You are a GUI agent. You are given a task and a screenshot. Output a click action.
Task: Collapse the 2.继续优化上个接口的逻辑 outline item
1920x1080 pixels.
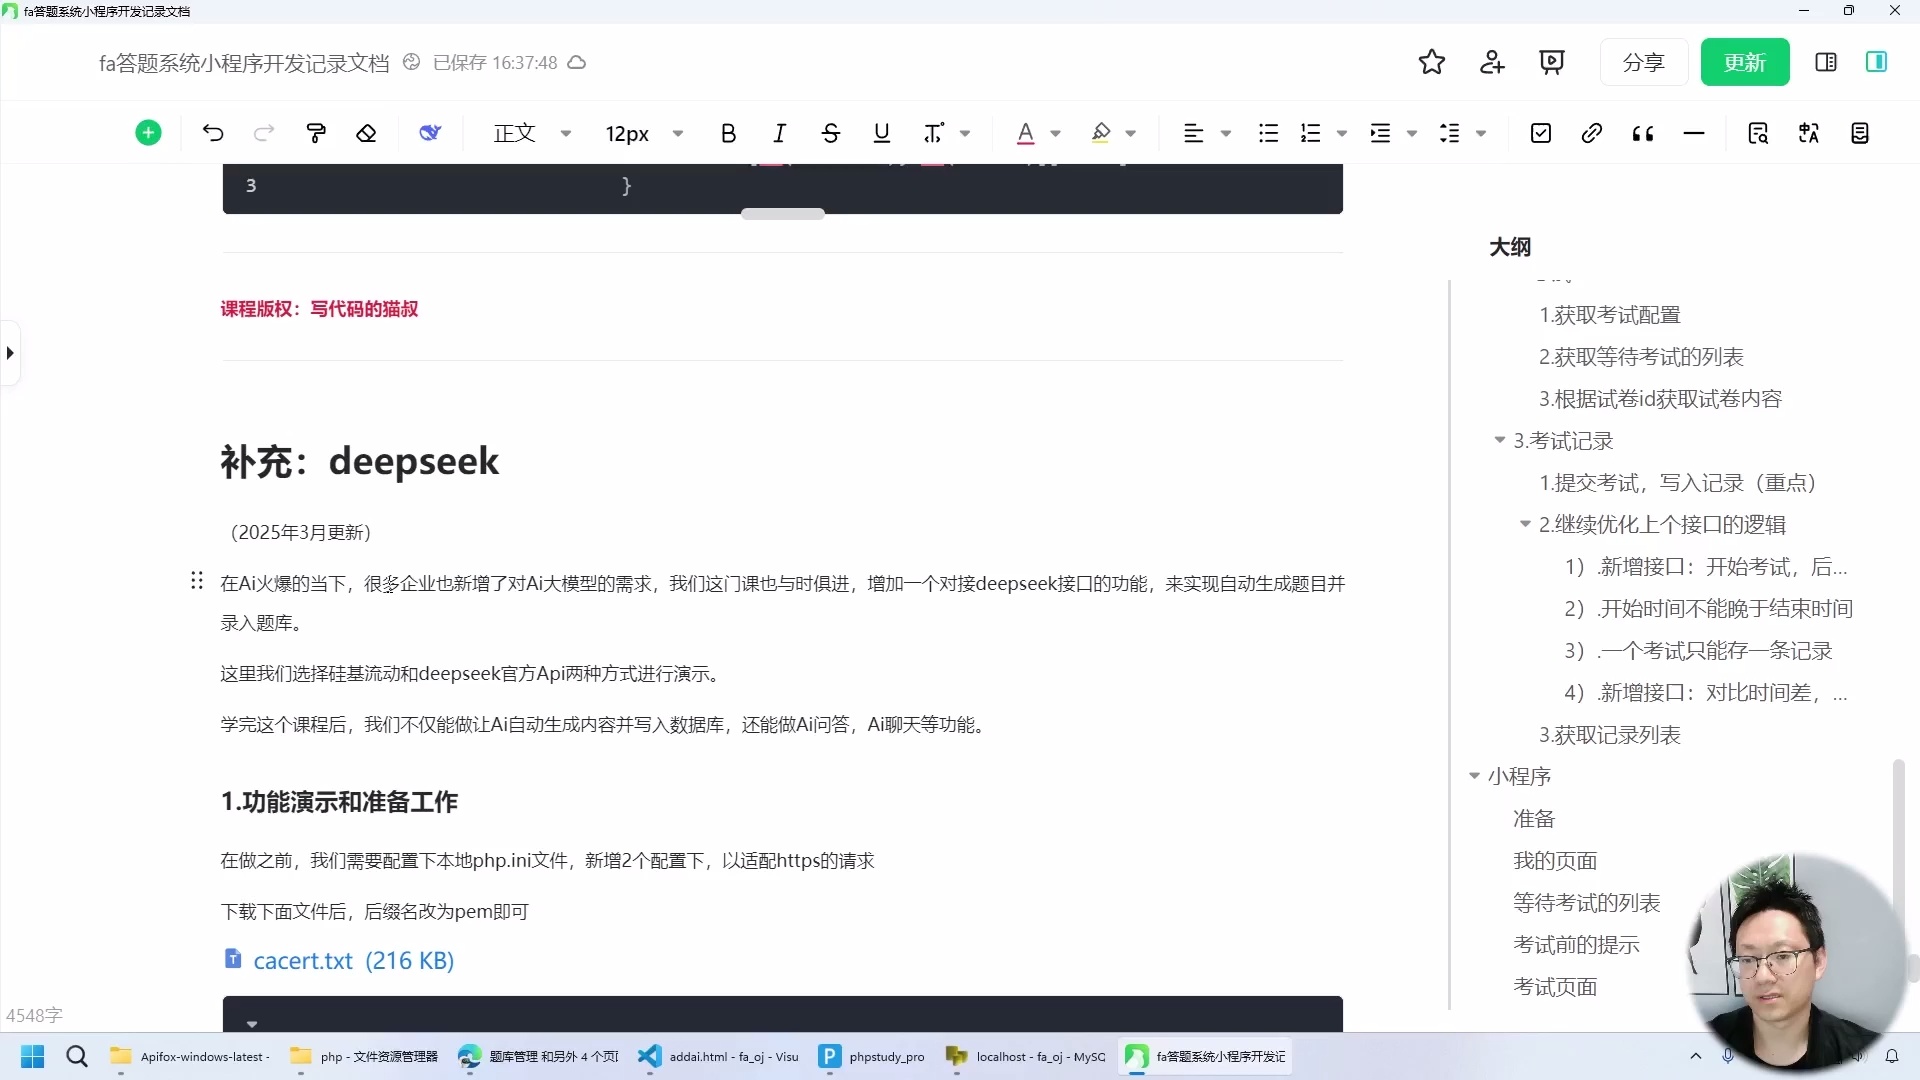tap(1525, 524)
